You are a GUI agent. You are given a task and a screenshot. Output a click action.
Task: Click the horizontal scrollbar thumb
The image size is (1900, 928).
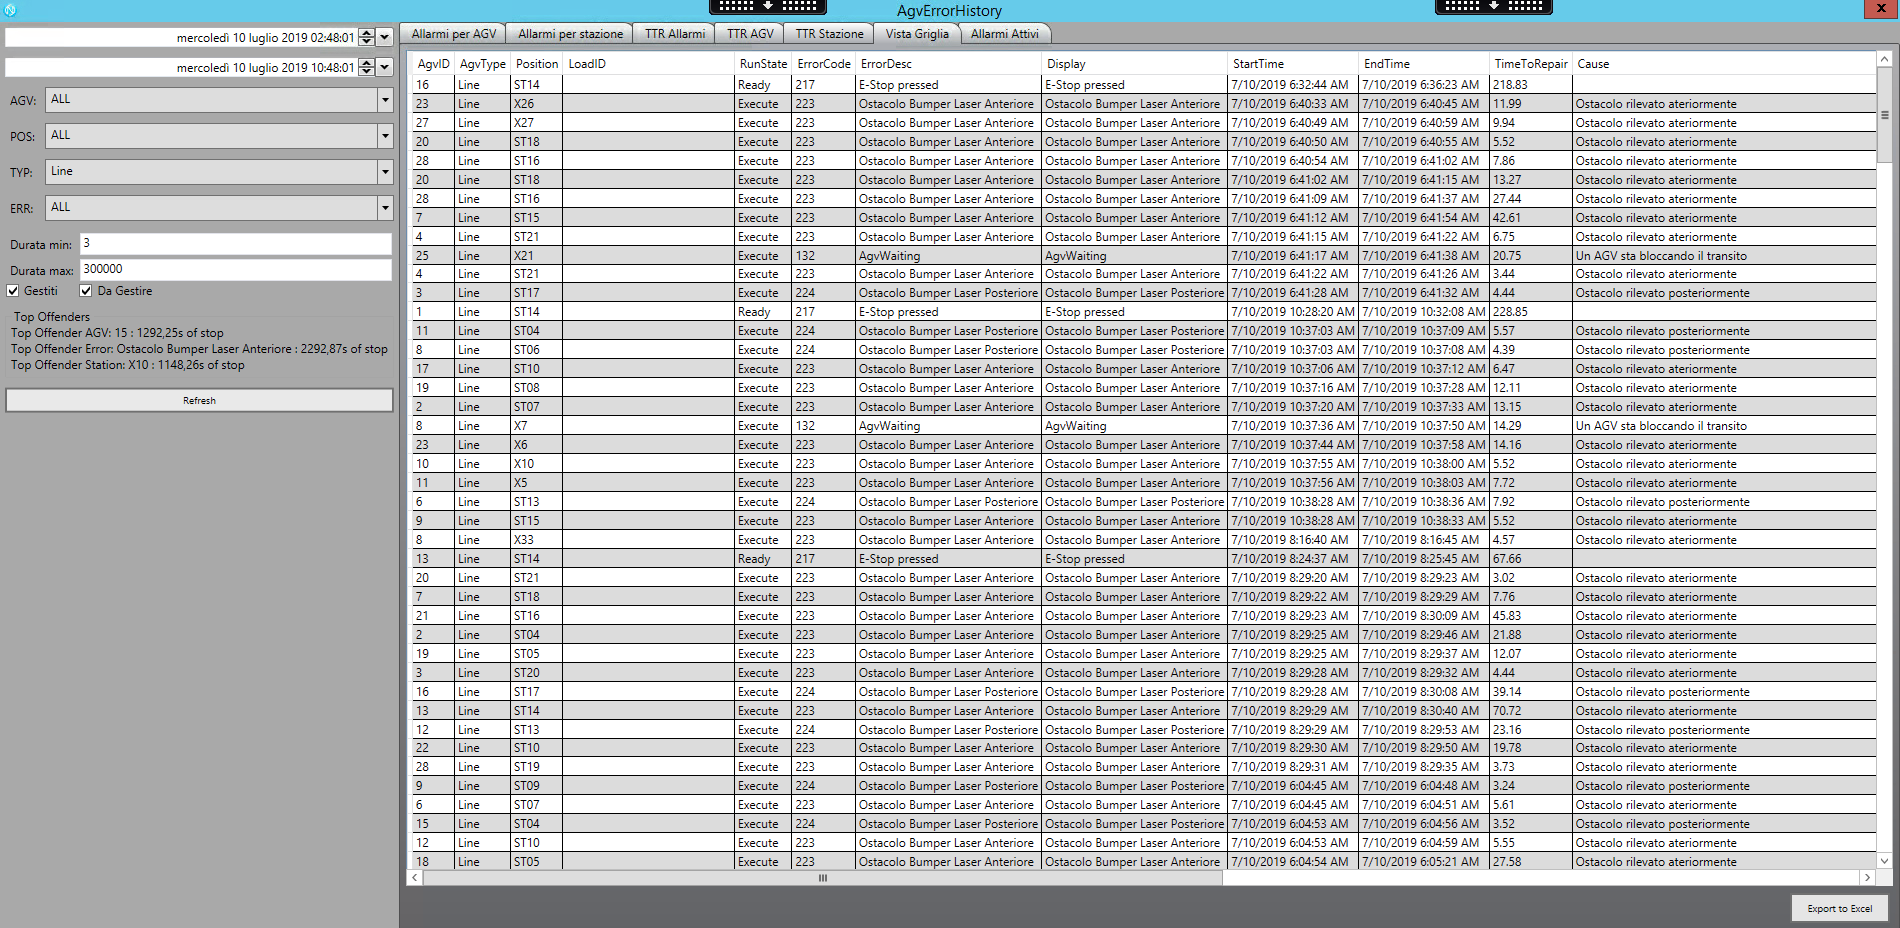(x=823, y=877)
